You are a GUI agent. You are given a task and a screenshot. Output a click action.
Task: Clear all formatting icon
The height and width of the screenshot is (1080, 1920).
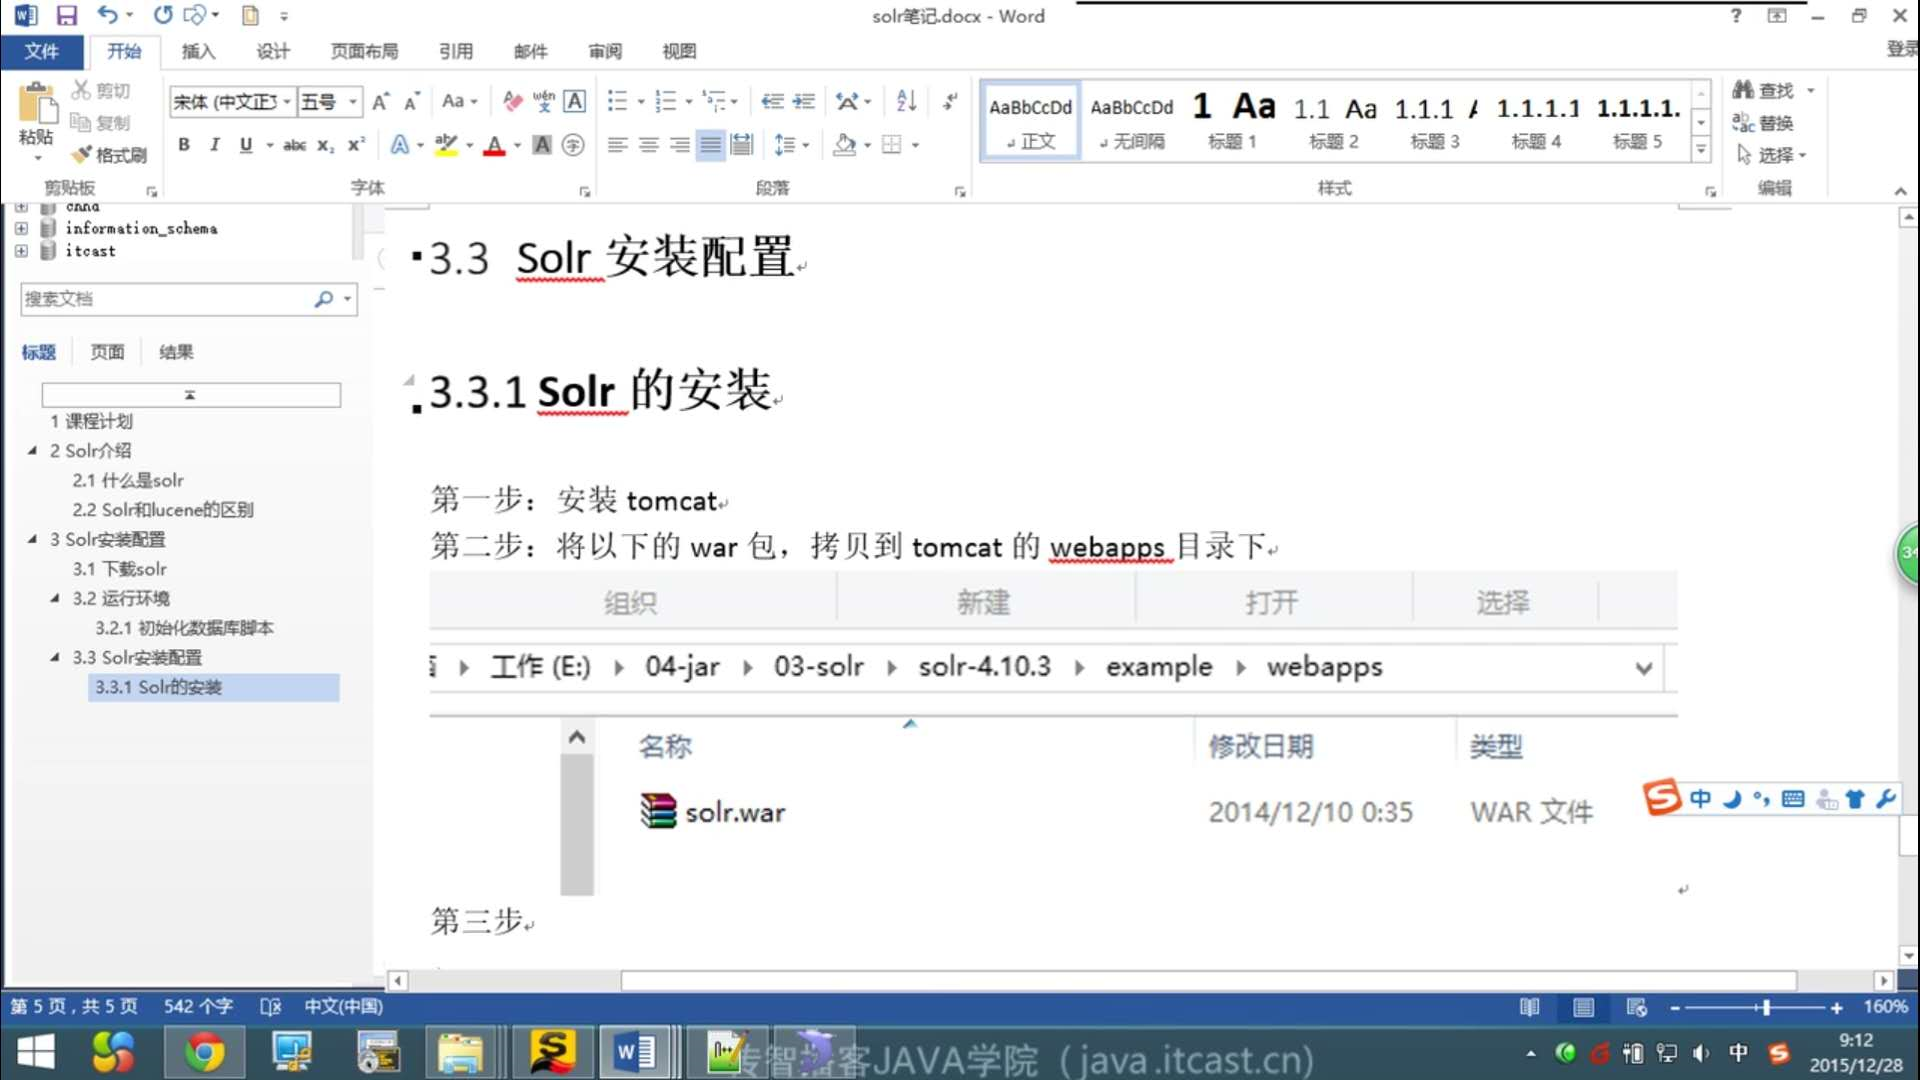[513, 102]
